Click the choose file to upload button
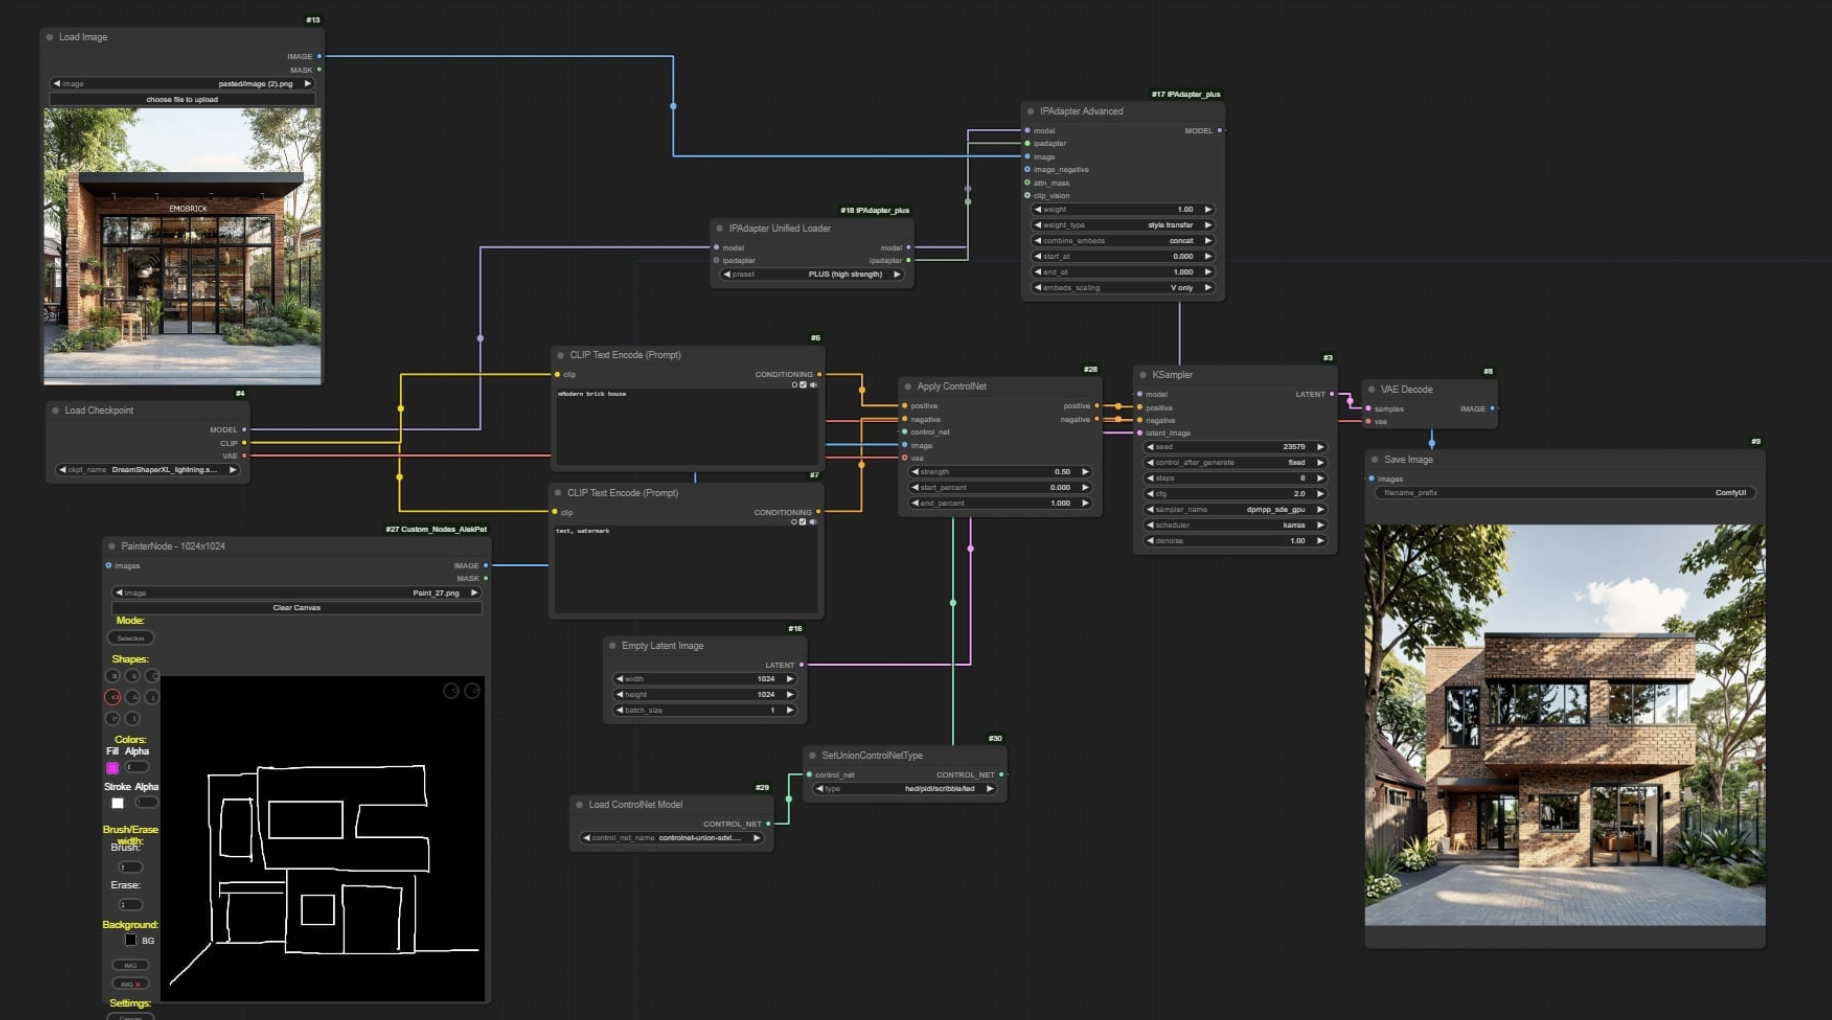 pos(182,100)
